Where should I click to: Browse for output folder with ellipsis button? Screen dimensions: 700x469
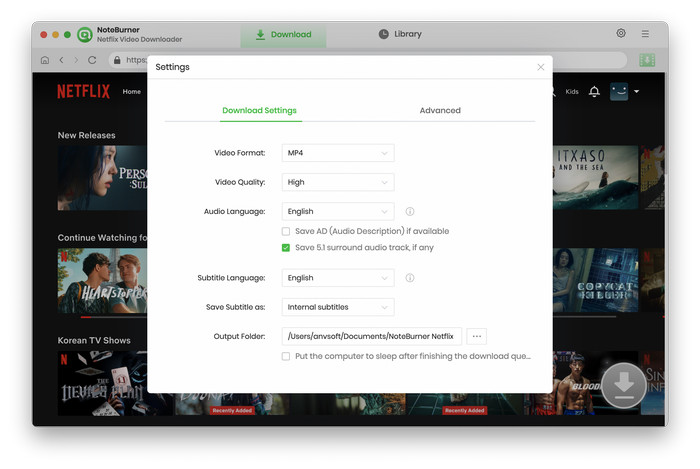point(476,336)
